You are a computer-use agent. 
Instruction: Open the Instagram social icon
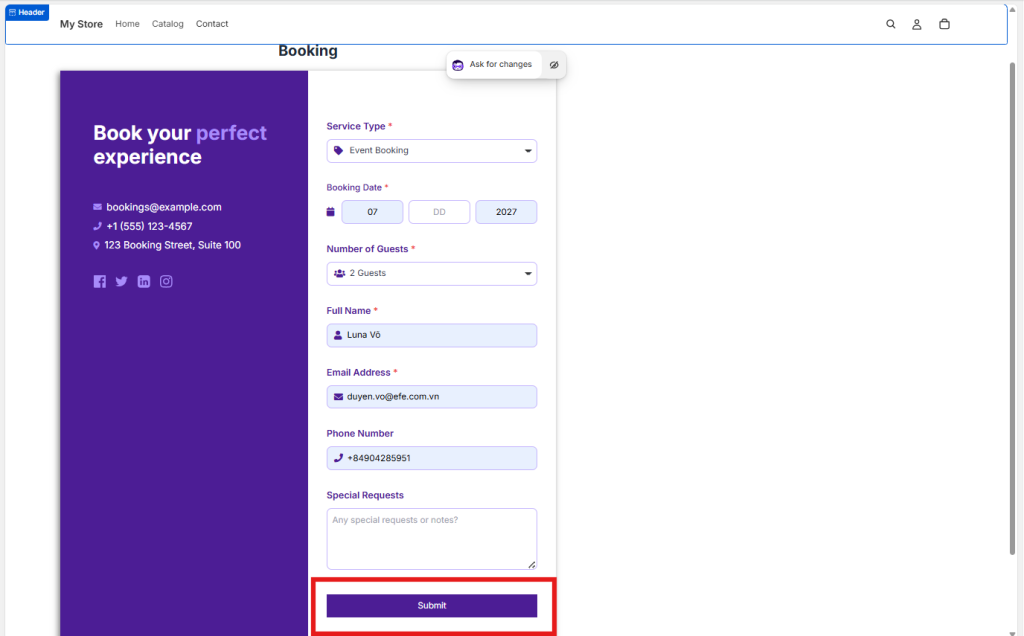[167, 282]
